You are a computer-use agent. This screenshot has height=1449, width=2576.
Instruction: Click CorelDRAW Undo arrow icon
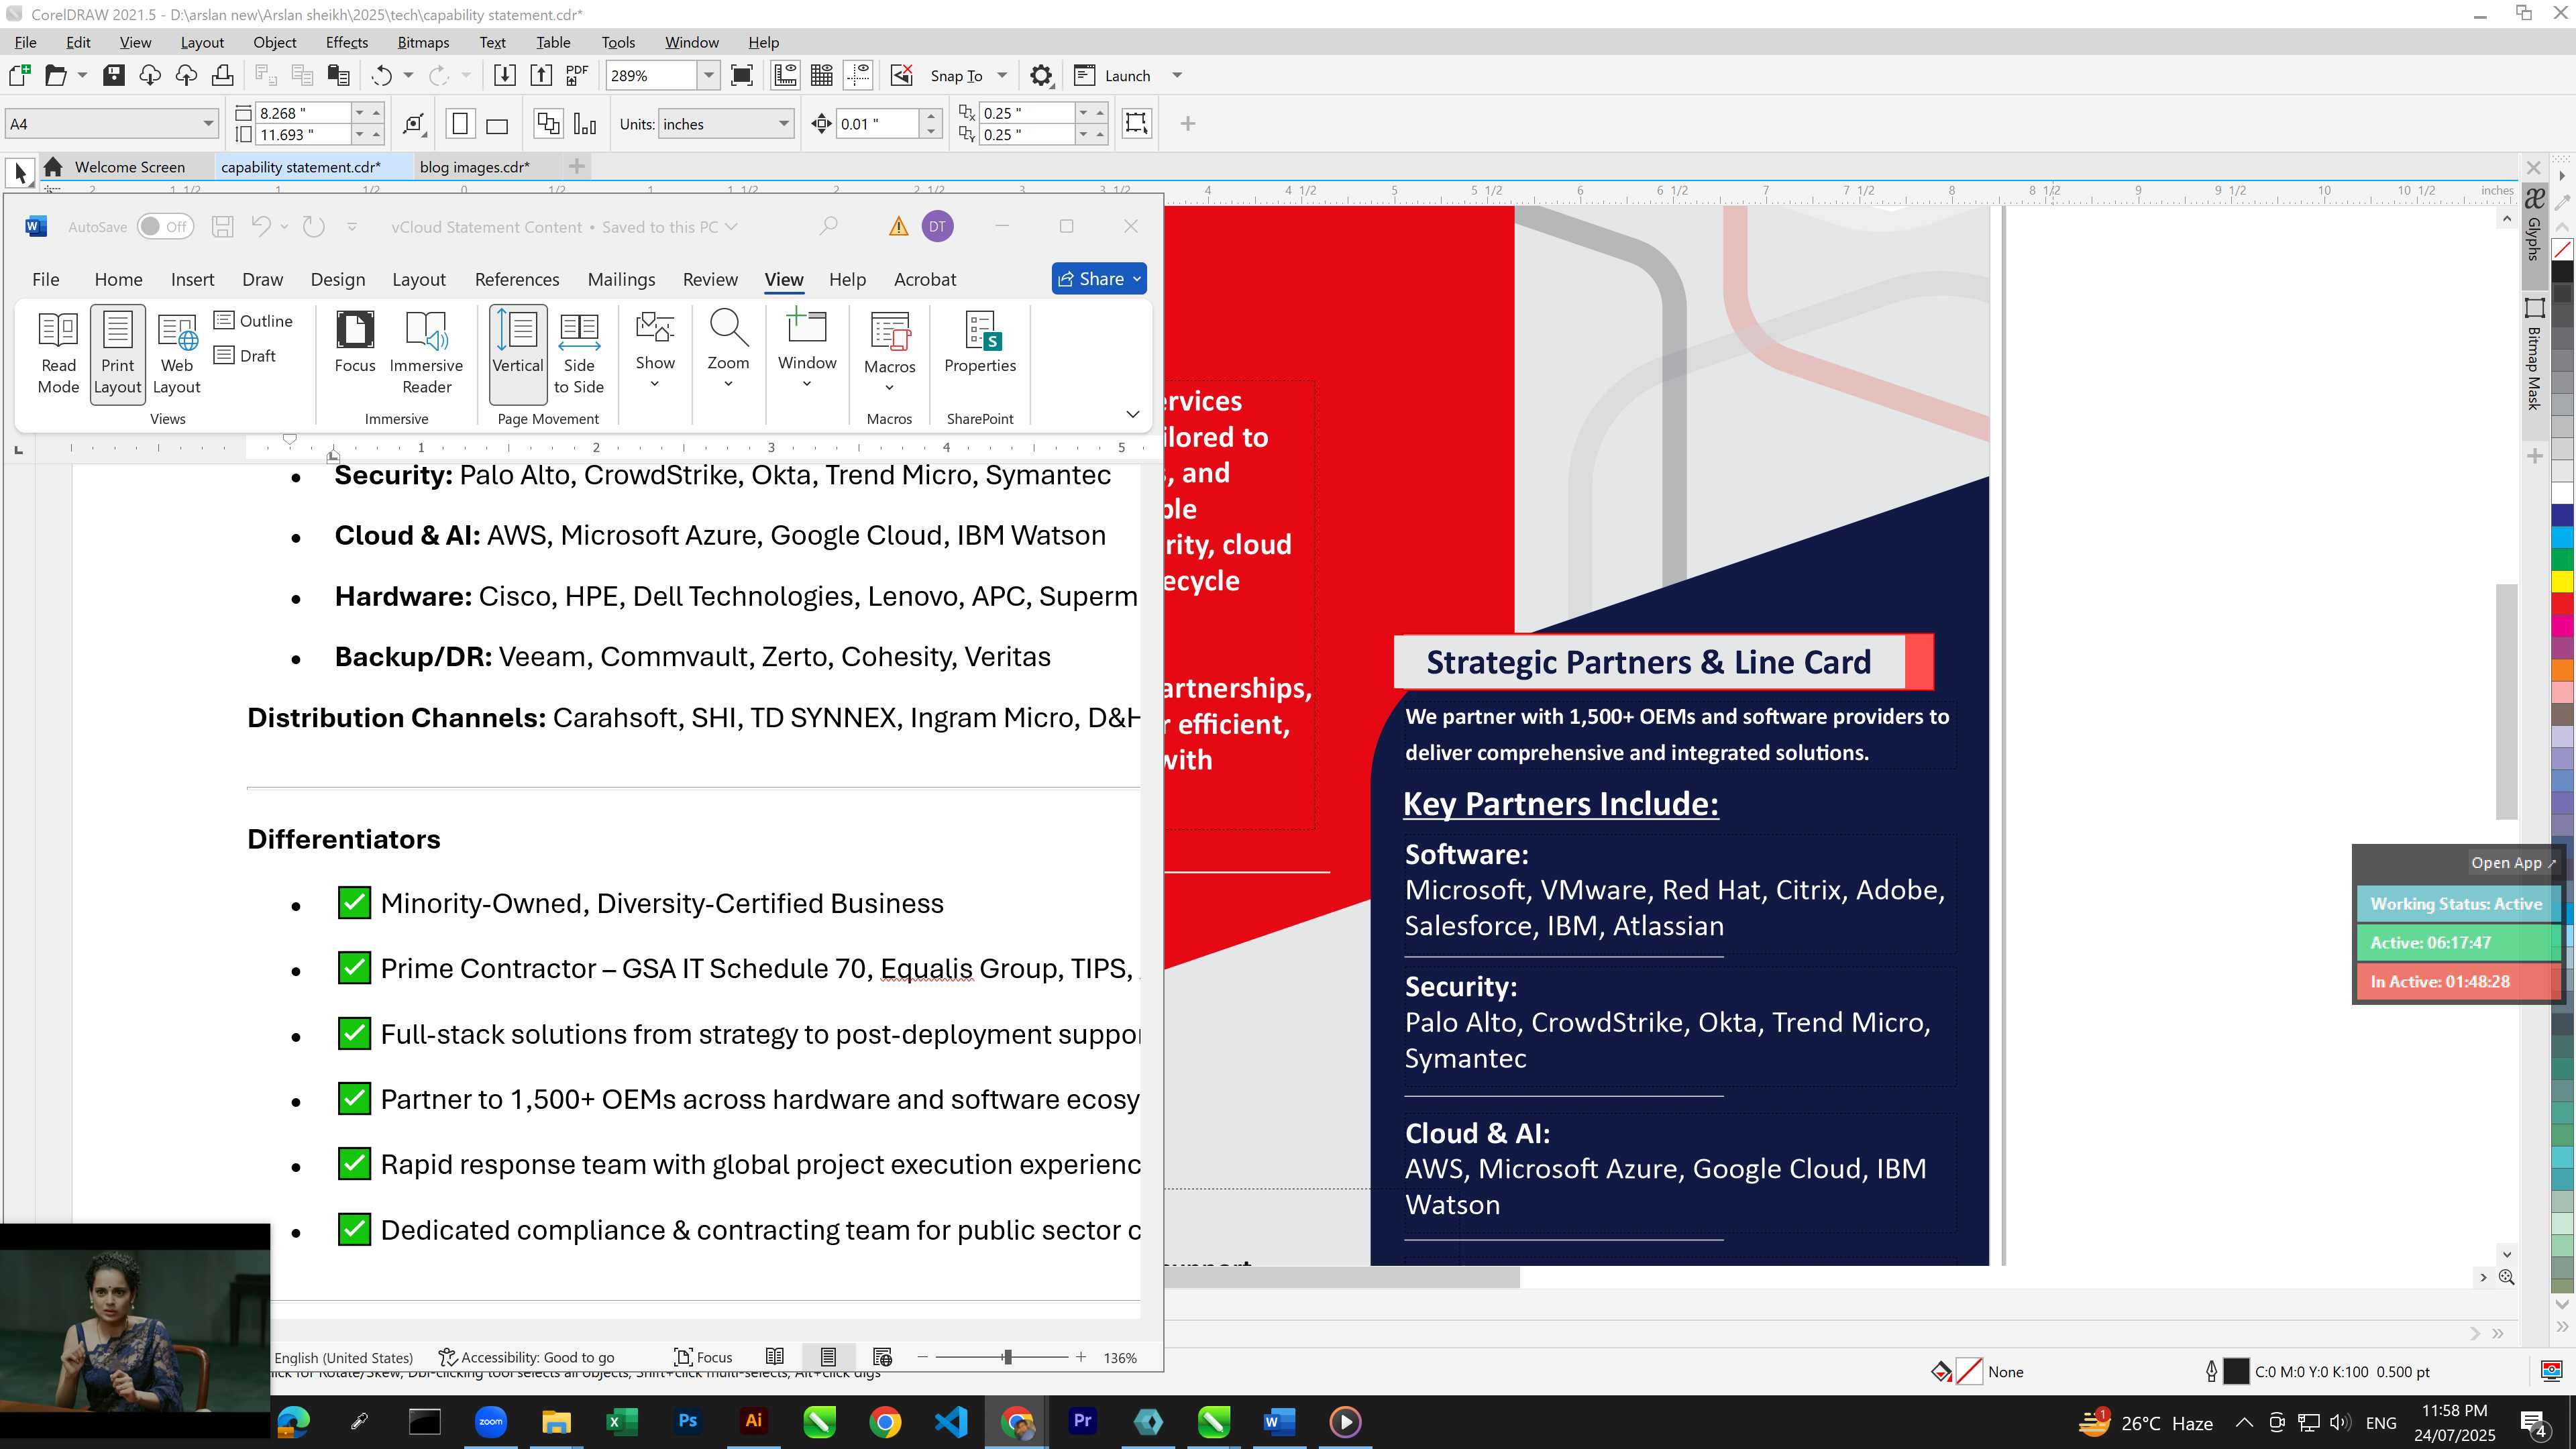[x=381, y=75]
